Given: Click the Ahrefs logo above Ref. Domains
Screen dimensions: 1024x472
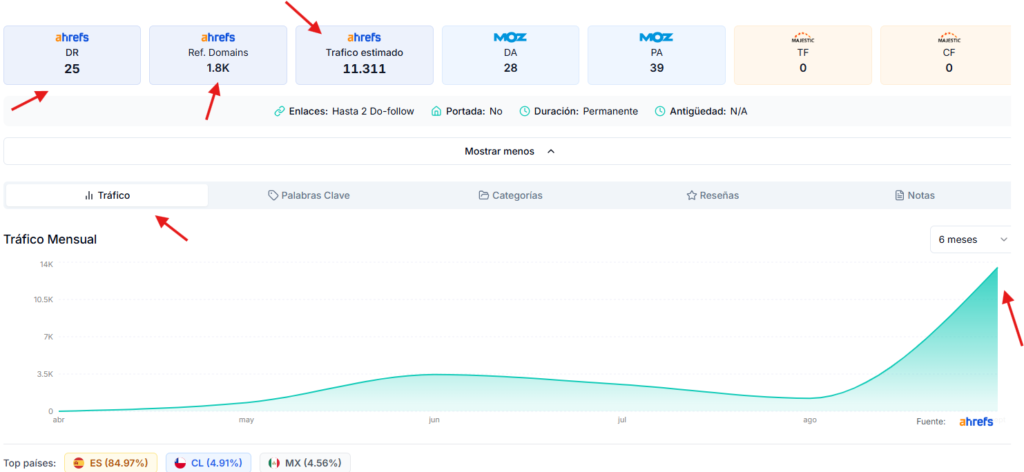Looking at the screenshot, I should click(x=218, y=38).
